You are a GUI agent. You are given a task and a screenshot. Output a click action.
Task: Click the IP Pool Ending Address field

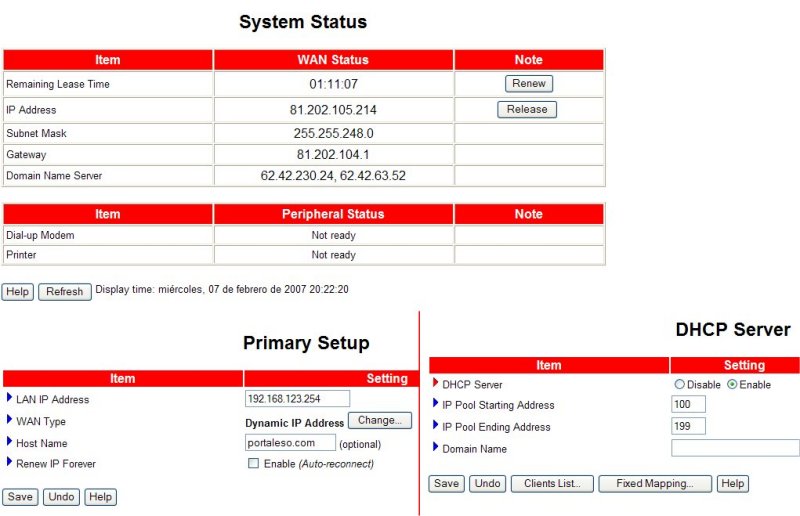pyautogui.click(x=688, y=427)
